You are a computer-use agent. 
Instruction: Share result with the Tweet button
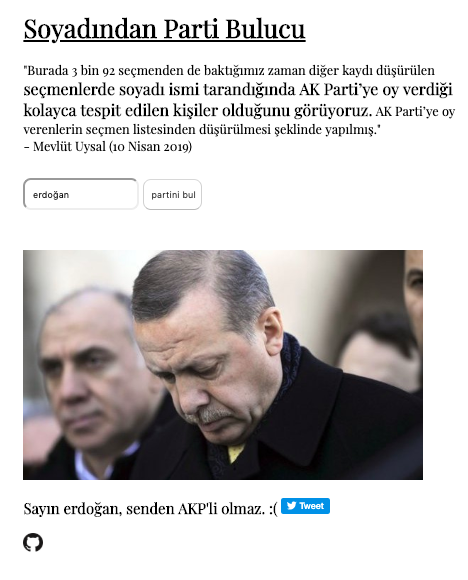pos(305,506)
